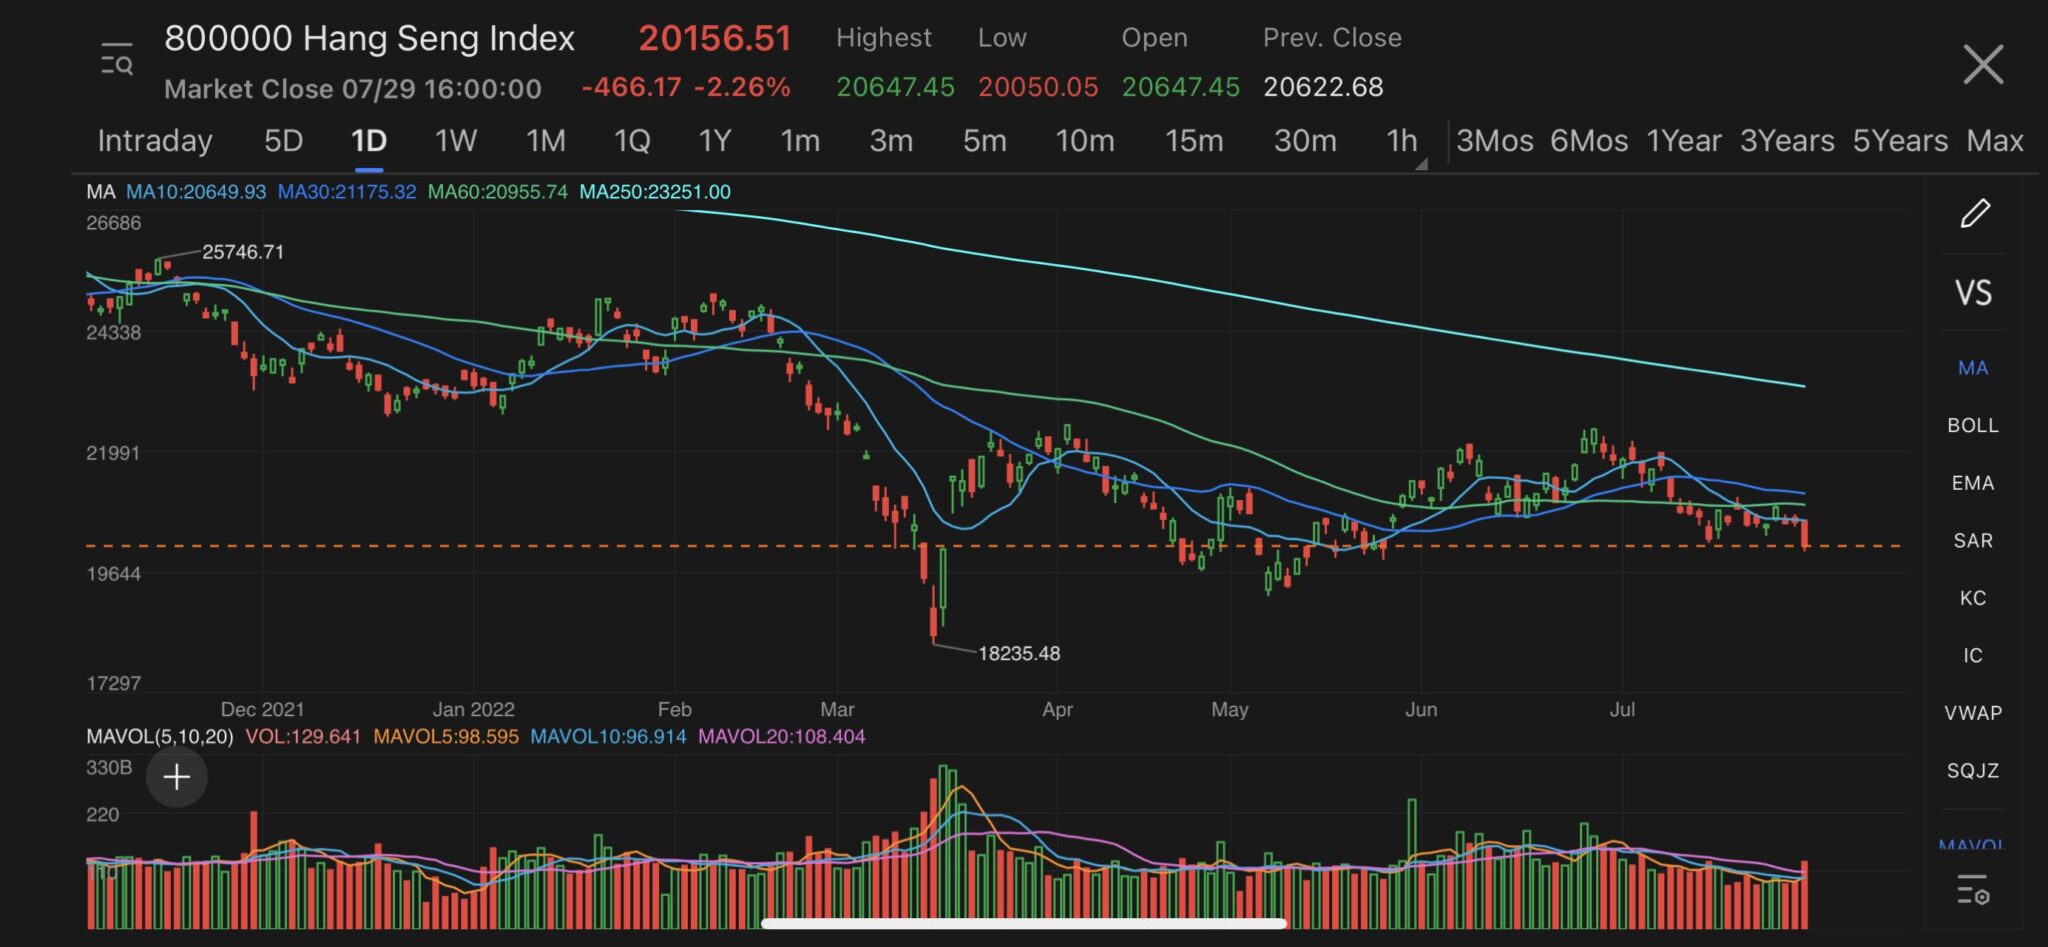Click the 25746.71 high price label
Viewport: 2048px width, 947px height.
click(x=243, y=252)
